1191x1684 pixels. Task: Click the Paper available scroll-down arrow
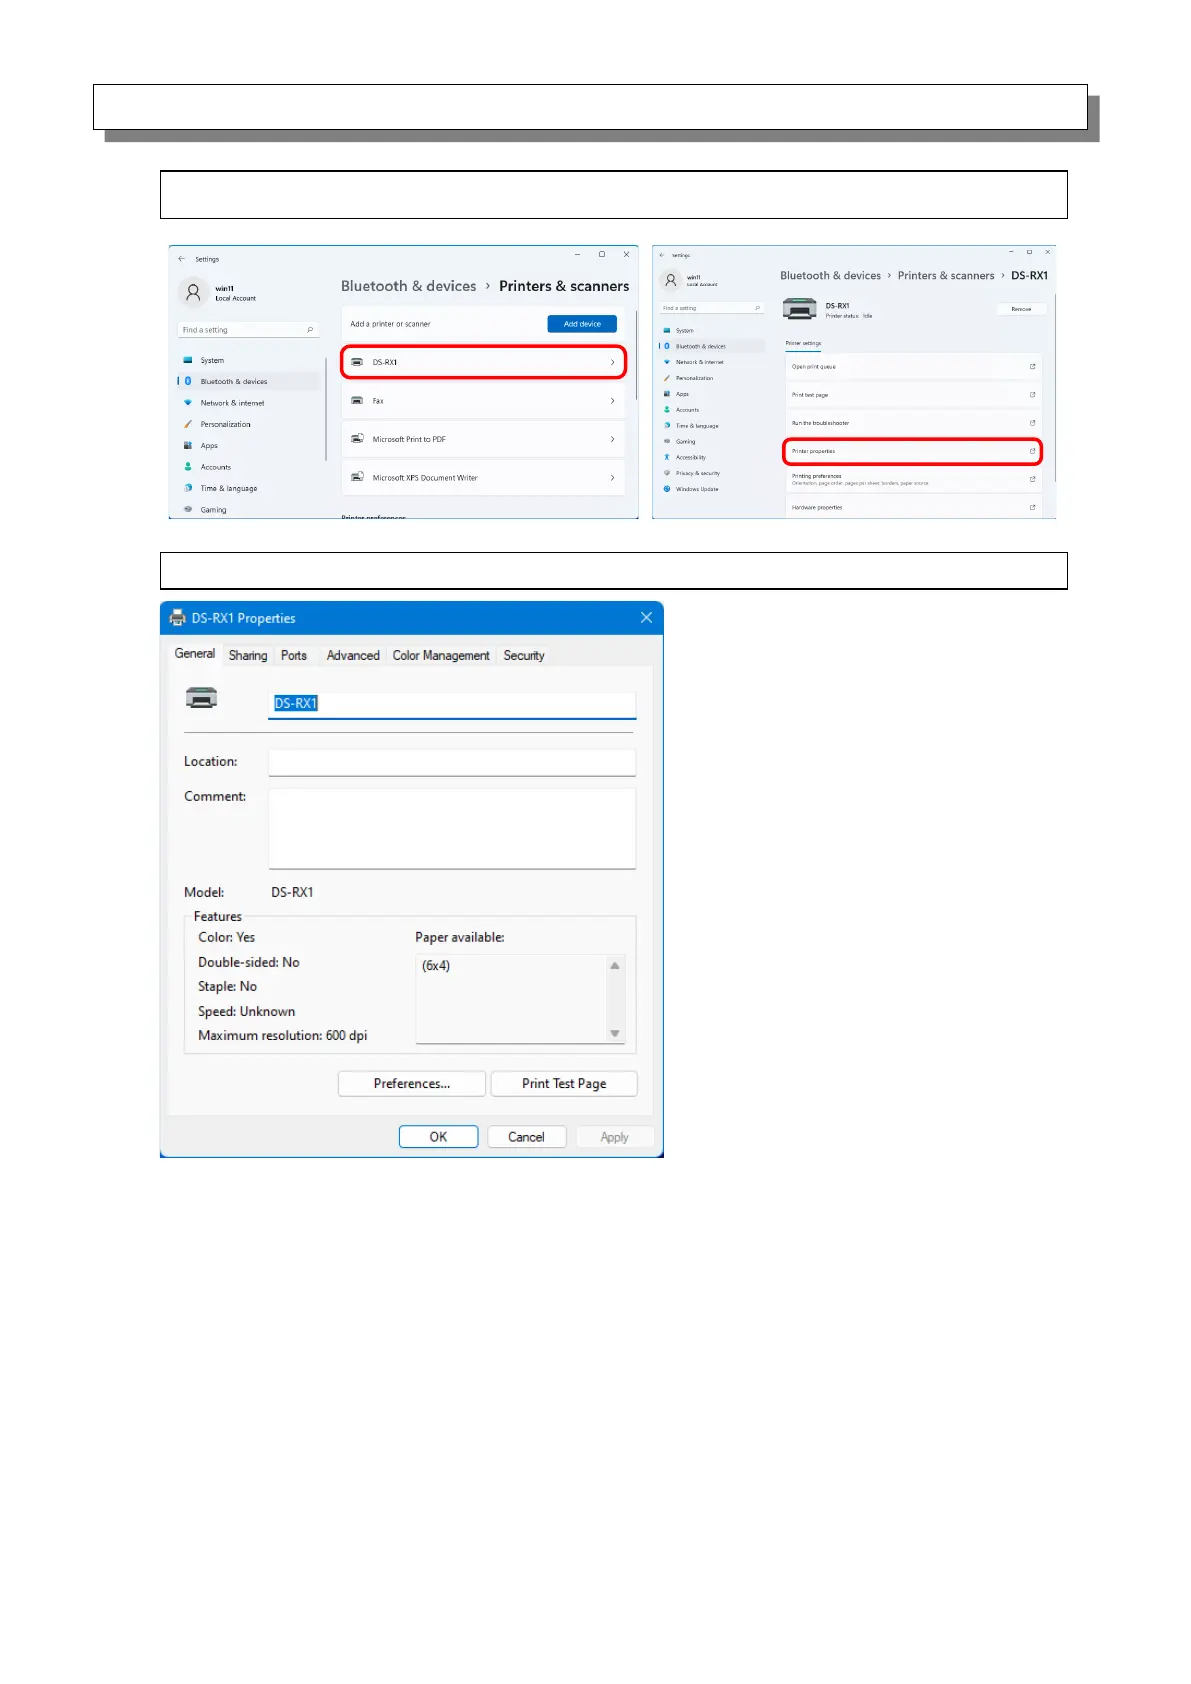(615, 1033)
